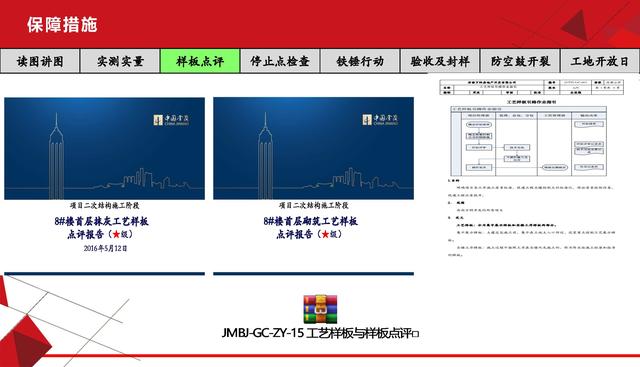640x367 pixels.
Task: Select the 验收及封样 tab
Action: click(440, 61)
